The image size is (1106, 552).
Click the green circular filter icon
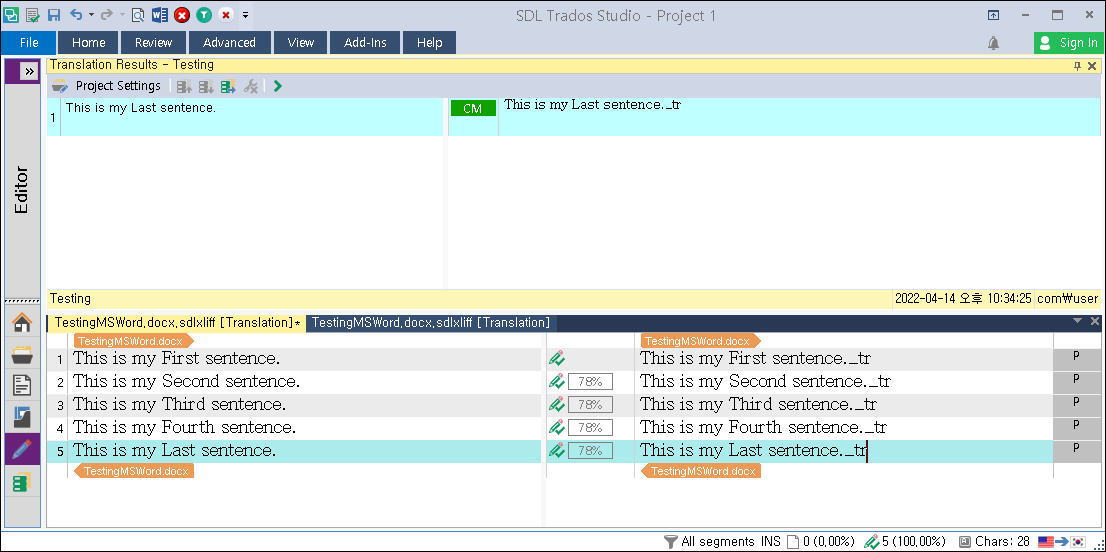point(204,14)
